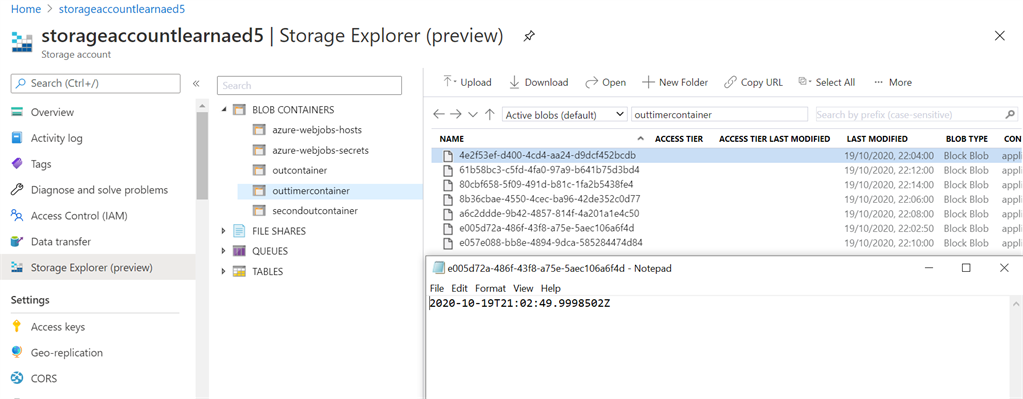The width and height of the screenshot is (1023, 399).
Task: Click the Notepad scrollbar up arrow
Action: pyautogui.click(x=1016, y=304)
